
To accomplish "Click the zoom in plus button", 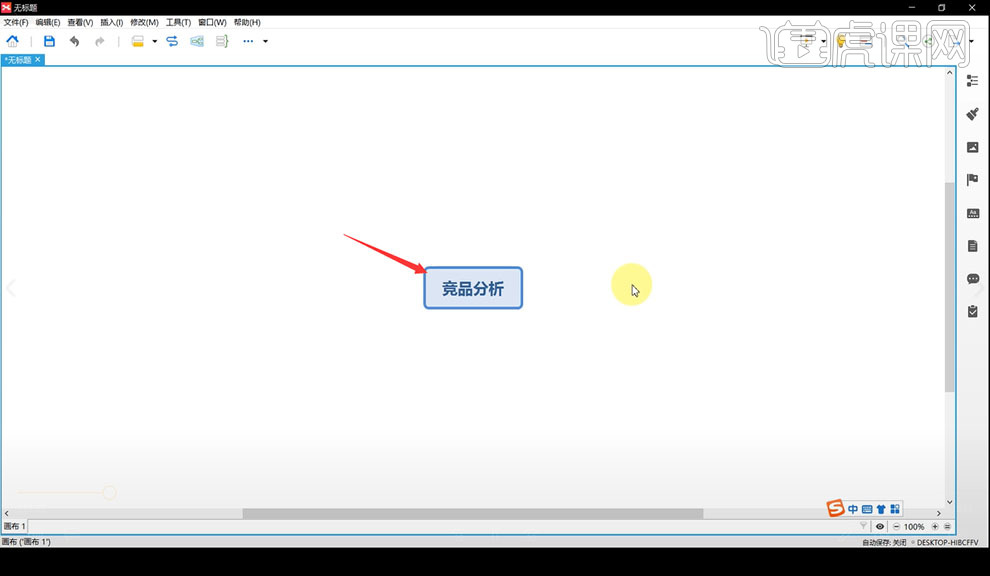I will (x=935, y=526).
